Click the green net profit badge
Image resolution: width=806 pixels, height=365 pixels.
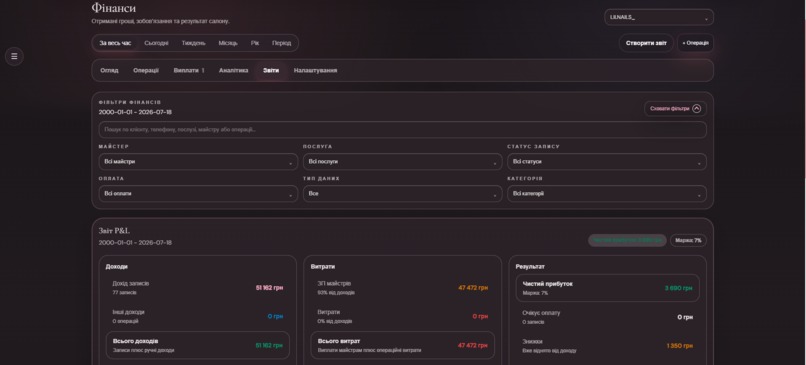click(x=627, y=240)
